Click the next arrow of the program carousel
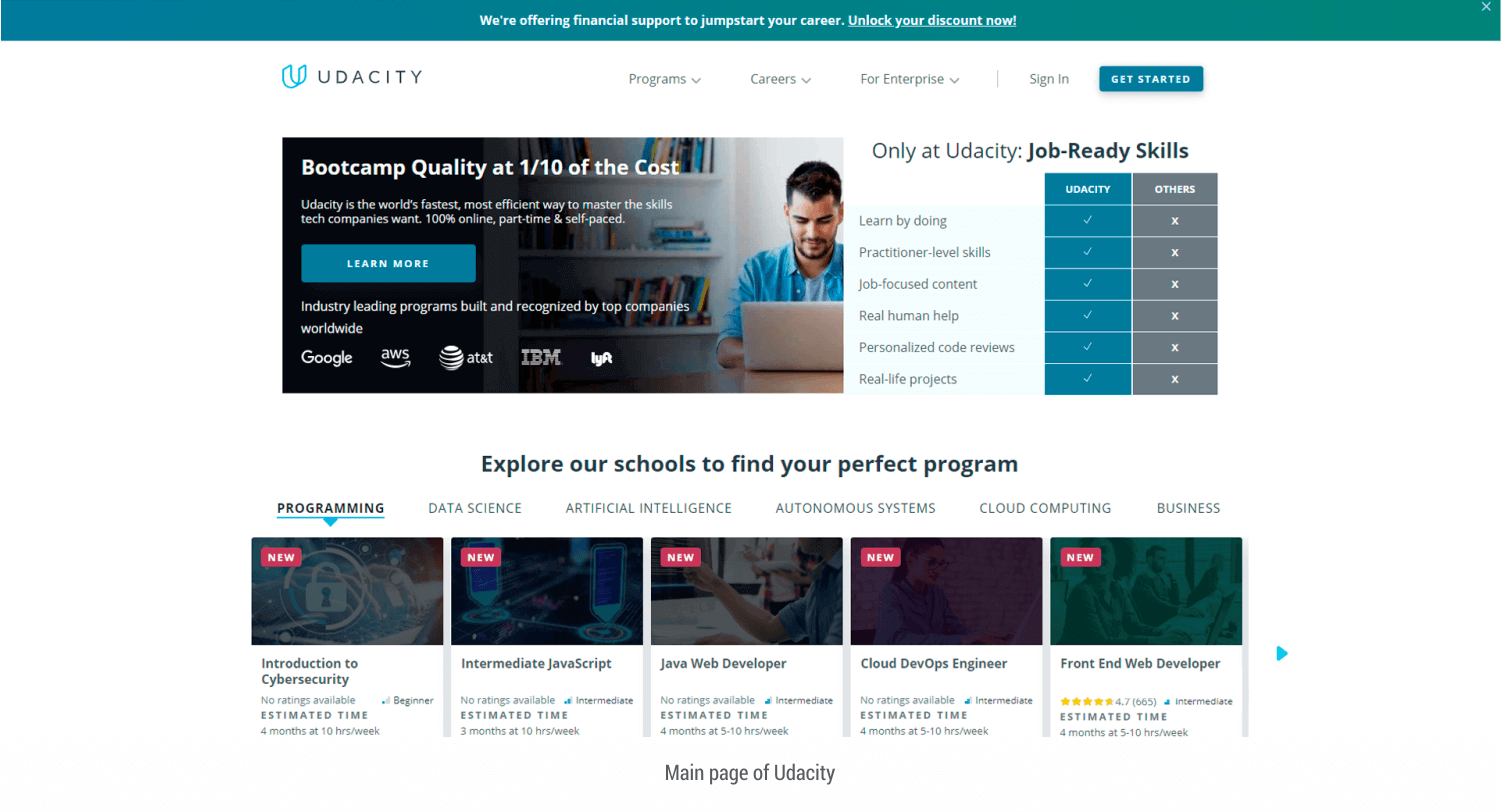The image size is (1501, 812). [x=1282, y=653]
